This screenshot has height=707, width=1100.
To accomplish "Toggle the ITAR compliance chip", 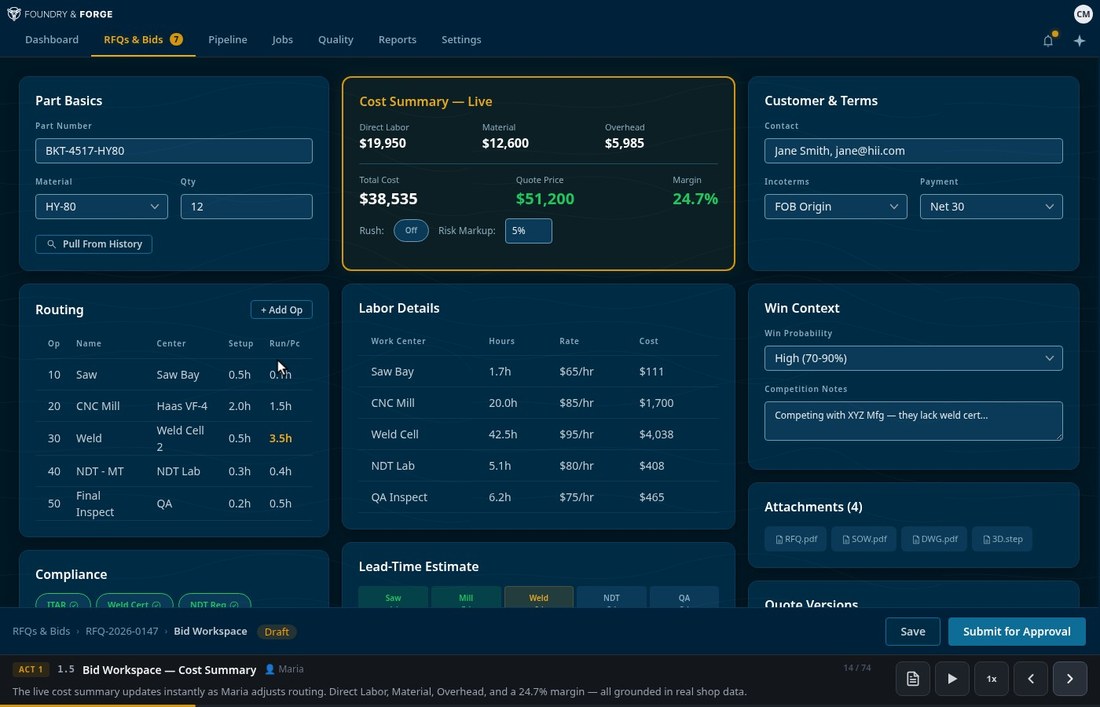I will (x=62, y=605).
